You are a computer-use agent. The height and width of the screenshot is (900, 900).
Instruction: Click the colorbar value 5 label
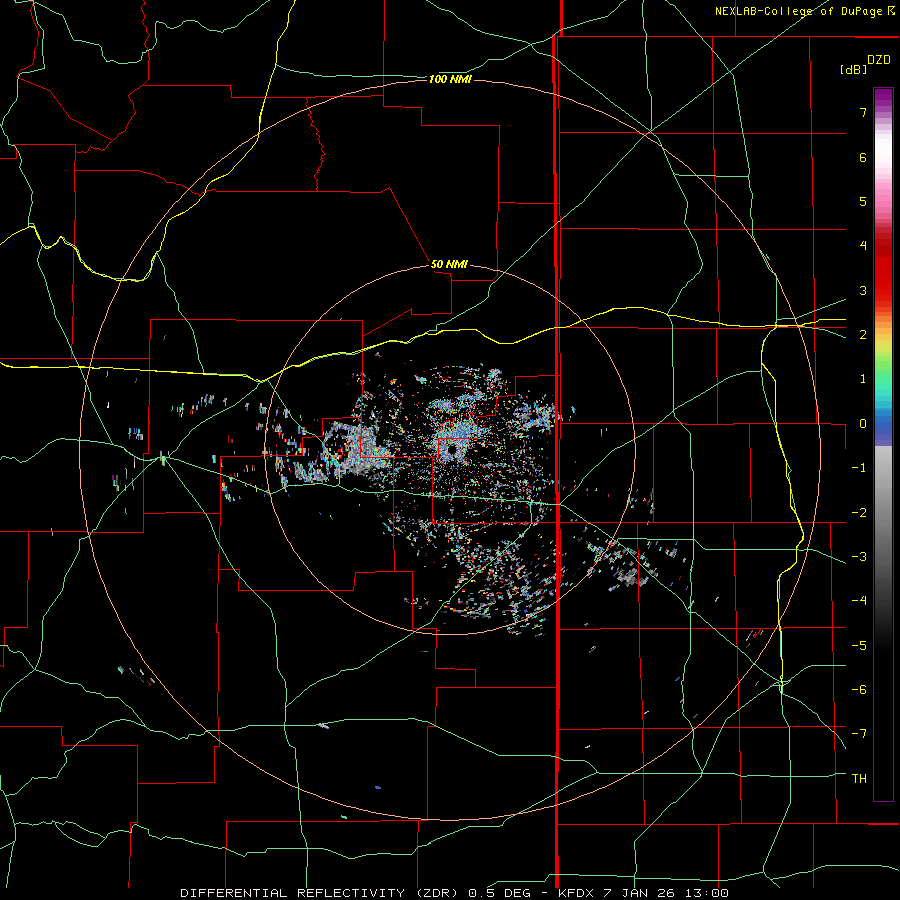coord(863,201)
